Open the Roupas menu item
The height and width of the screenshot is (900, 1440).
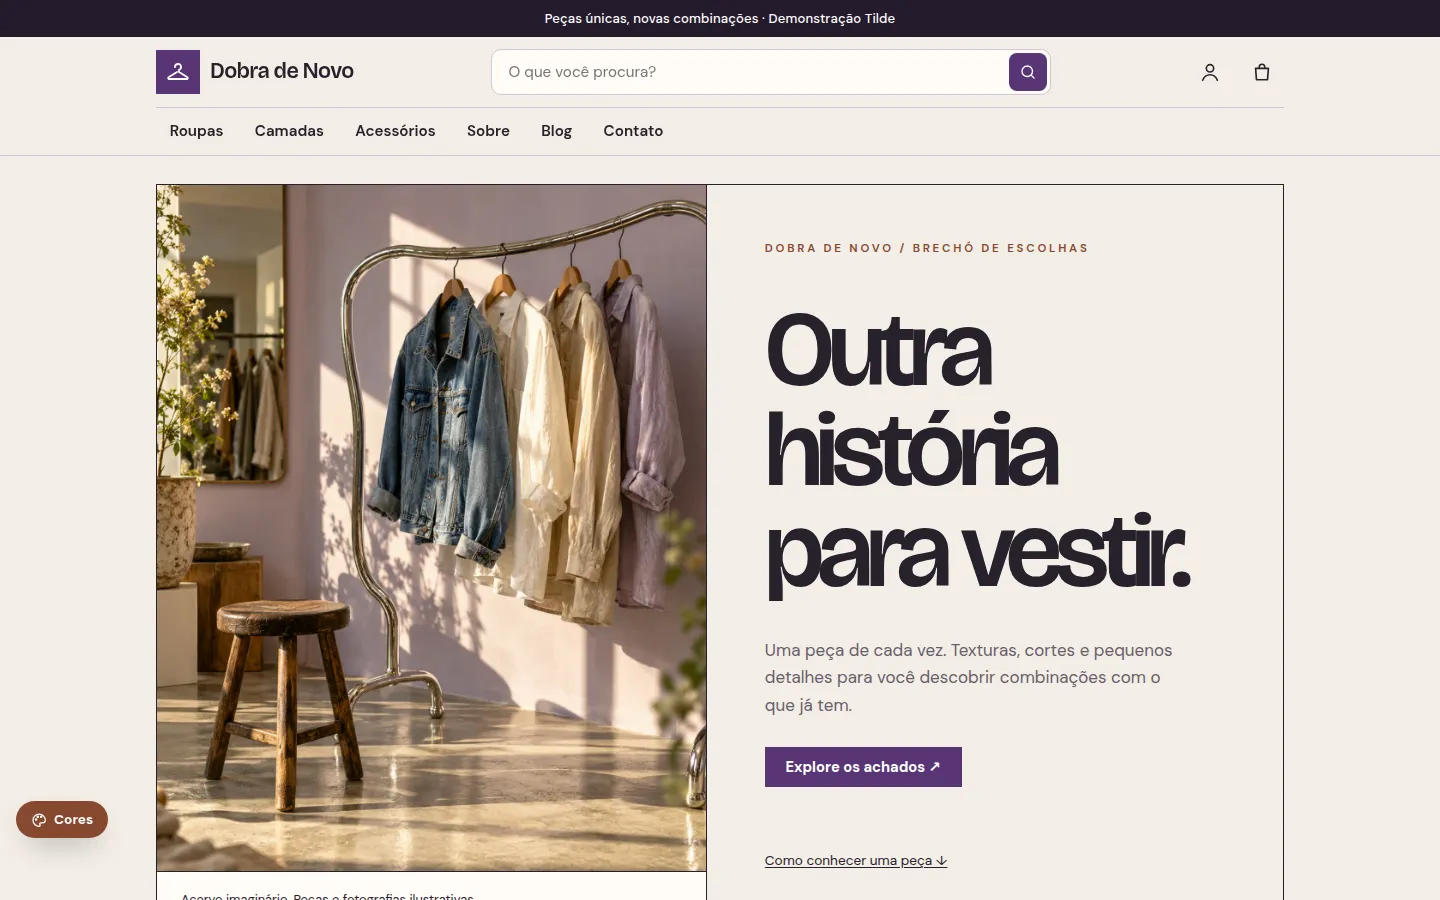[x=196, y=131]
